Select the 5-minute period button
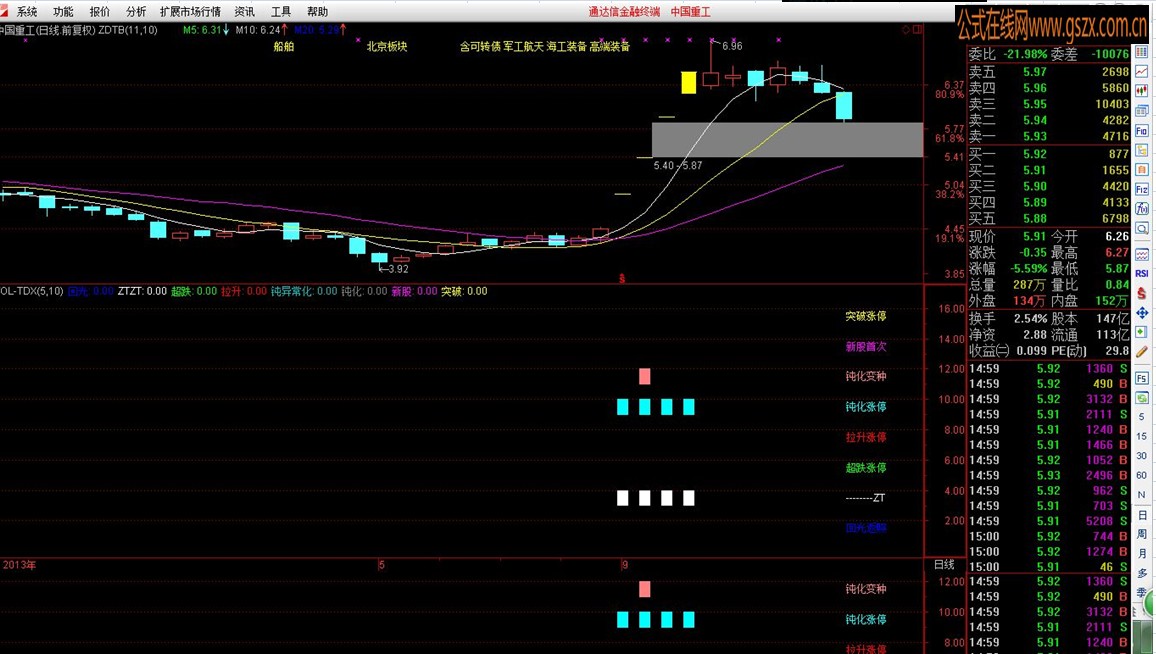Viewport: 1156px width, 654px height. click(x=1141, y=417)
